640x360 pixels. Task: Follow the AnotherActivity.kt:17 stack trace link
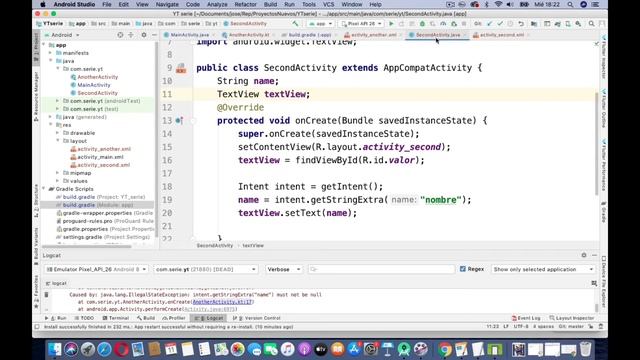(223, 302)
